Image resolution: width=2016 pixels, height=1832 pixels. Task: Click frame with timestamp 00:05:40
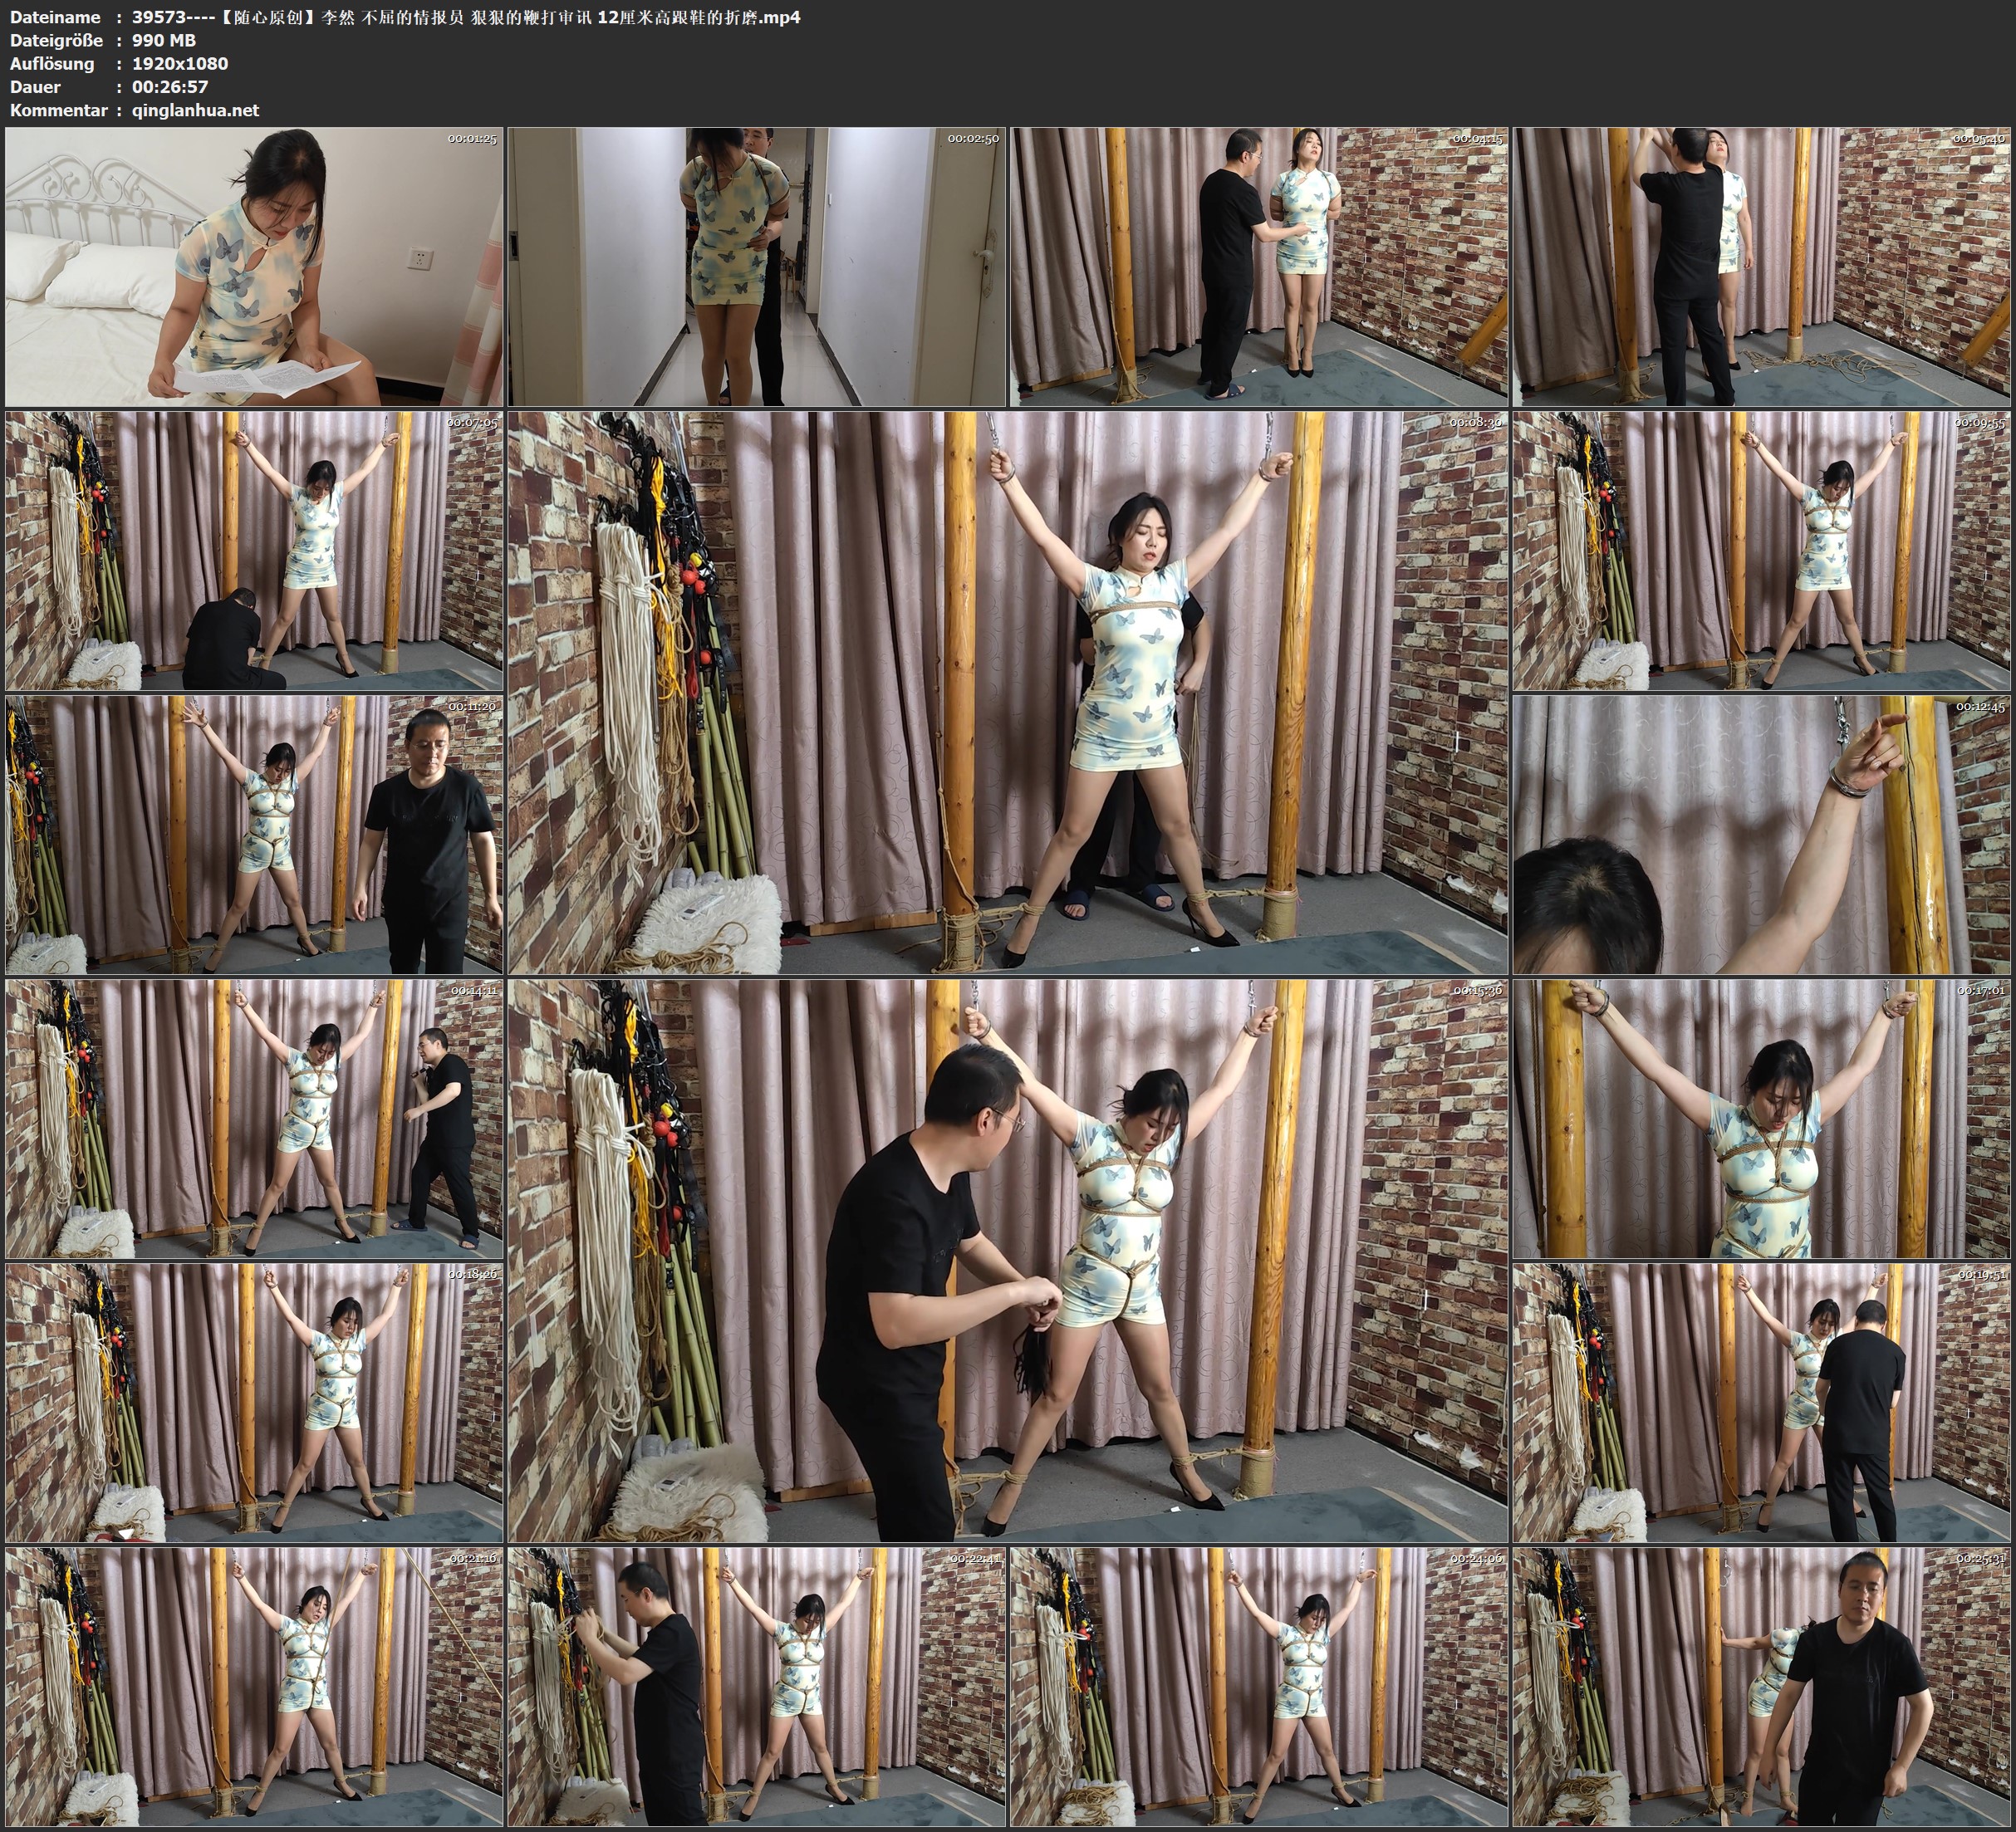click(1762, 266)
